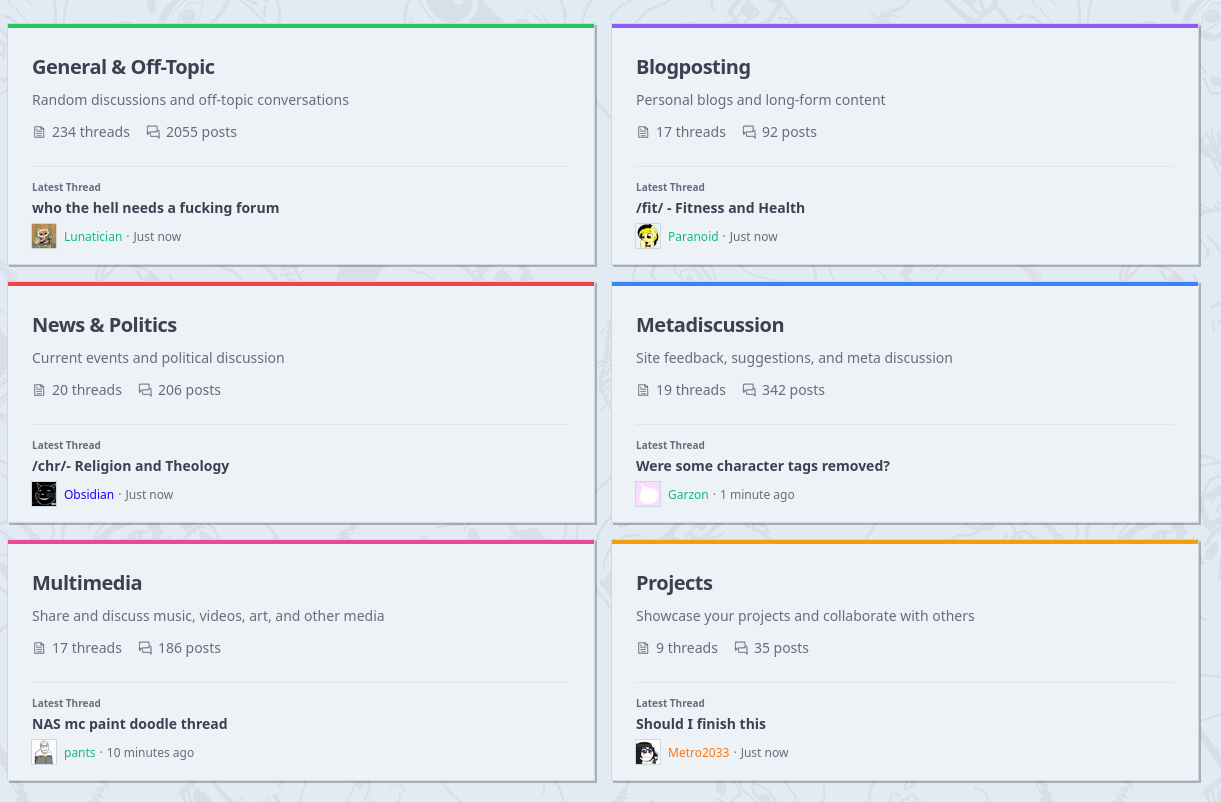Click Metro2033's avatar picture
The height and width of the screenshot is (802, 1221).
tap(648, 752)
